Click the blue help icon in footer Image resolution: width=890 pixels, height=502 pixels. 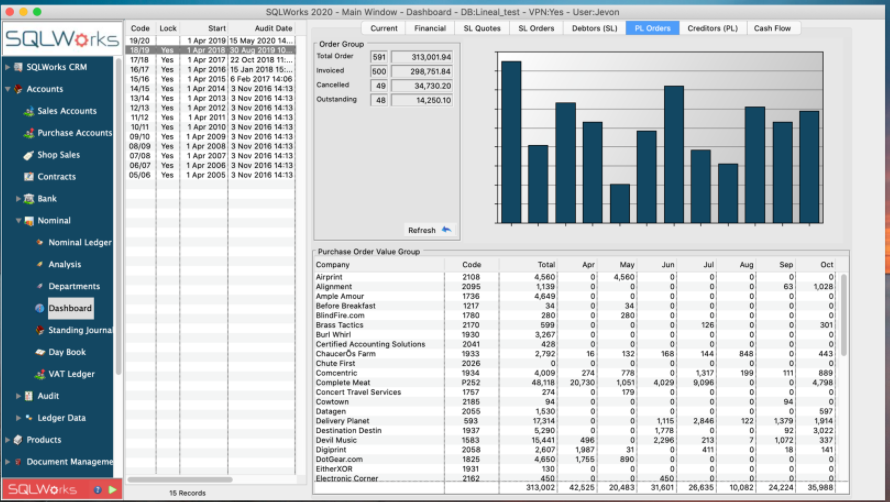(x=98, y=490)
